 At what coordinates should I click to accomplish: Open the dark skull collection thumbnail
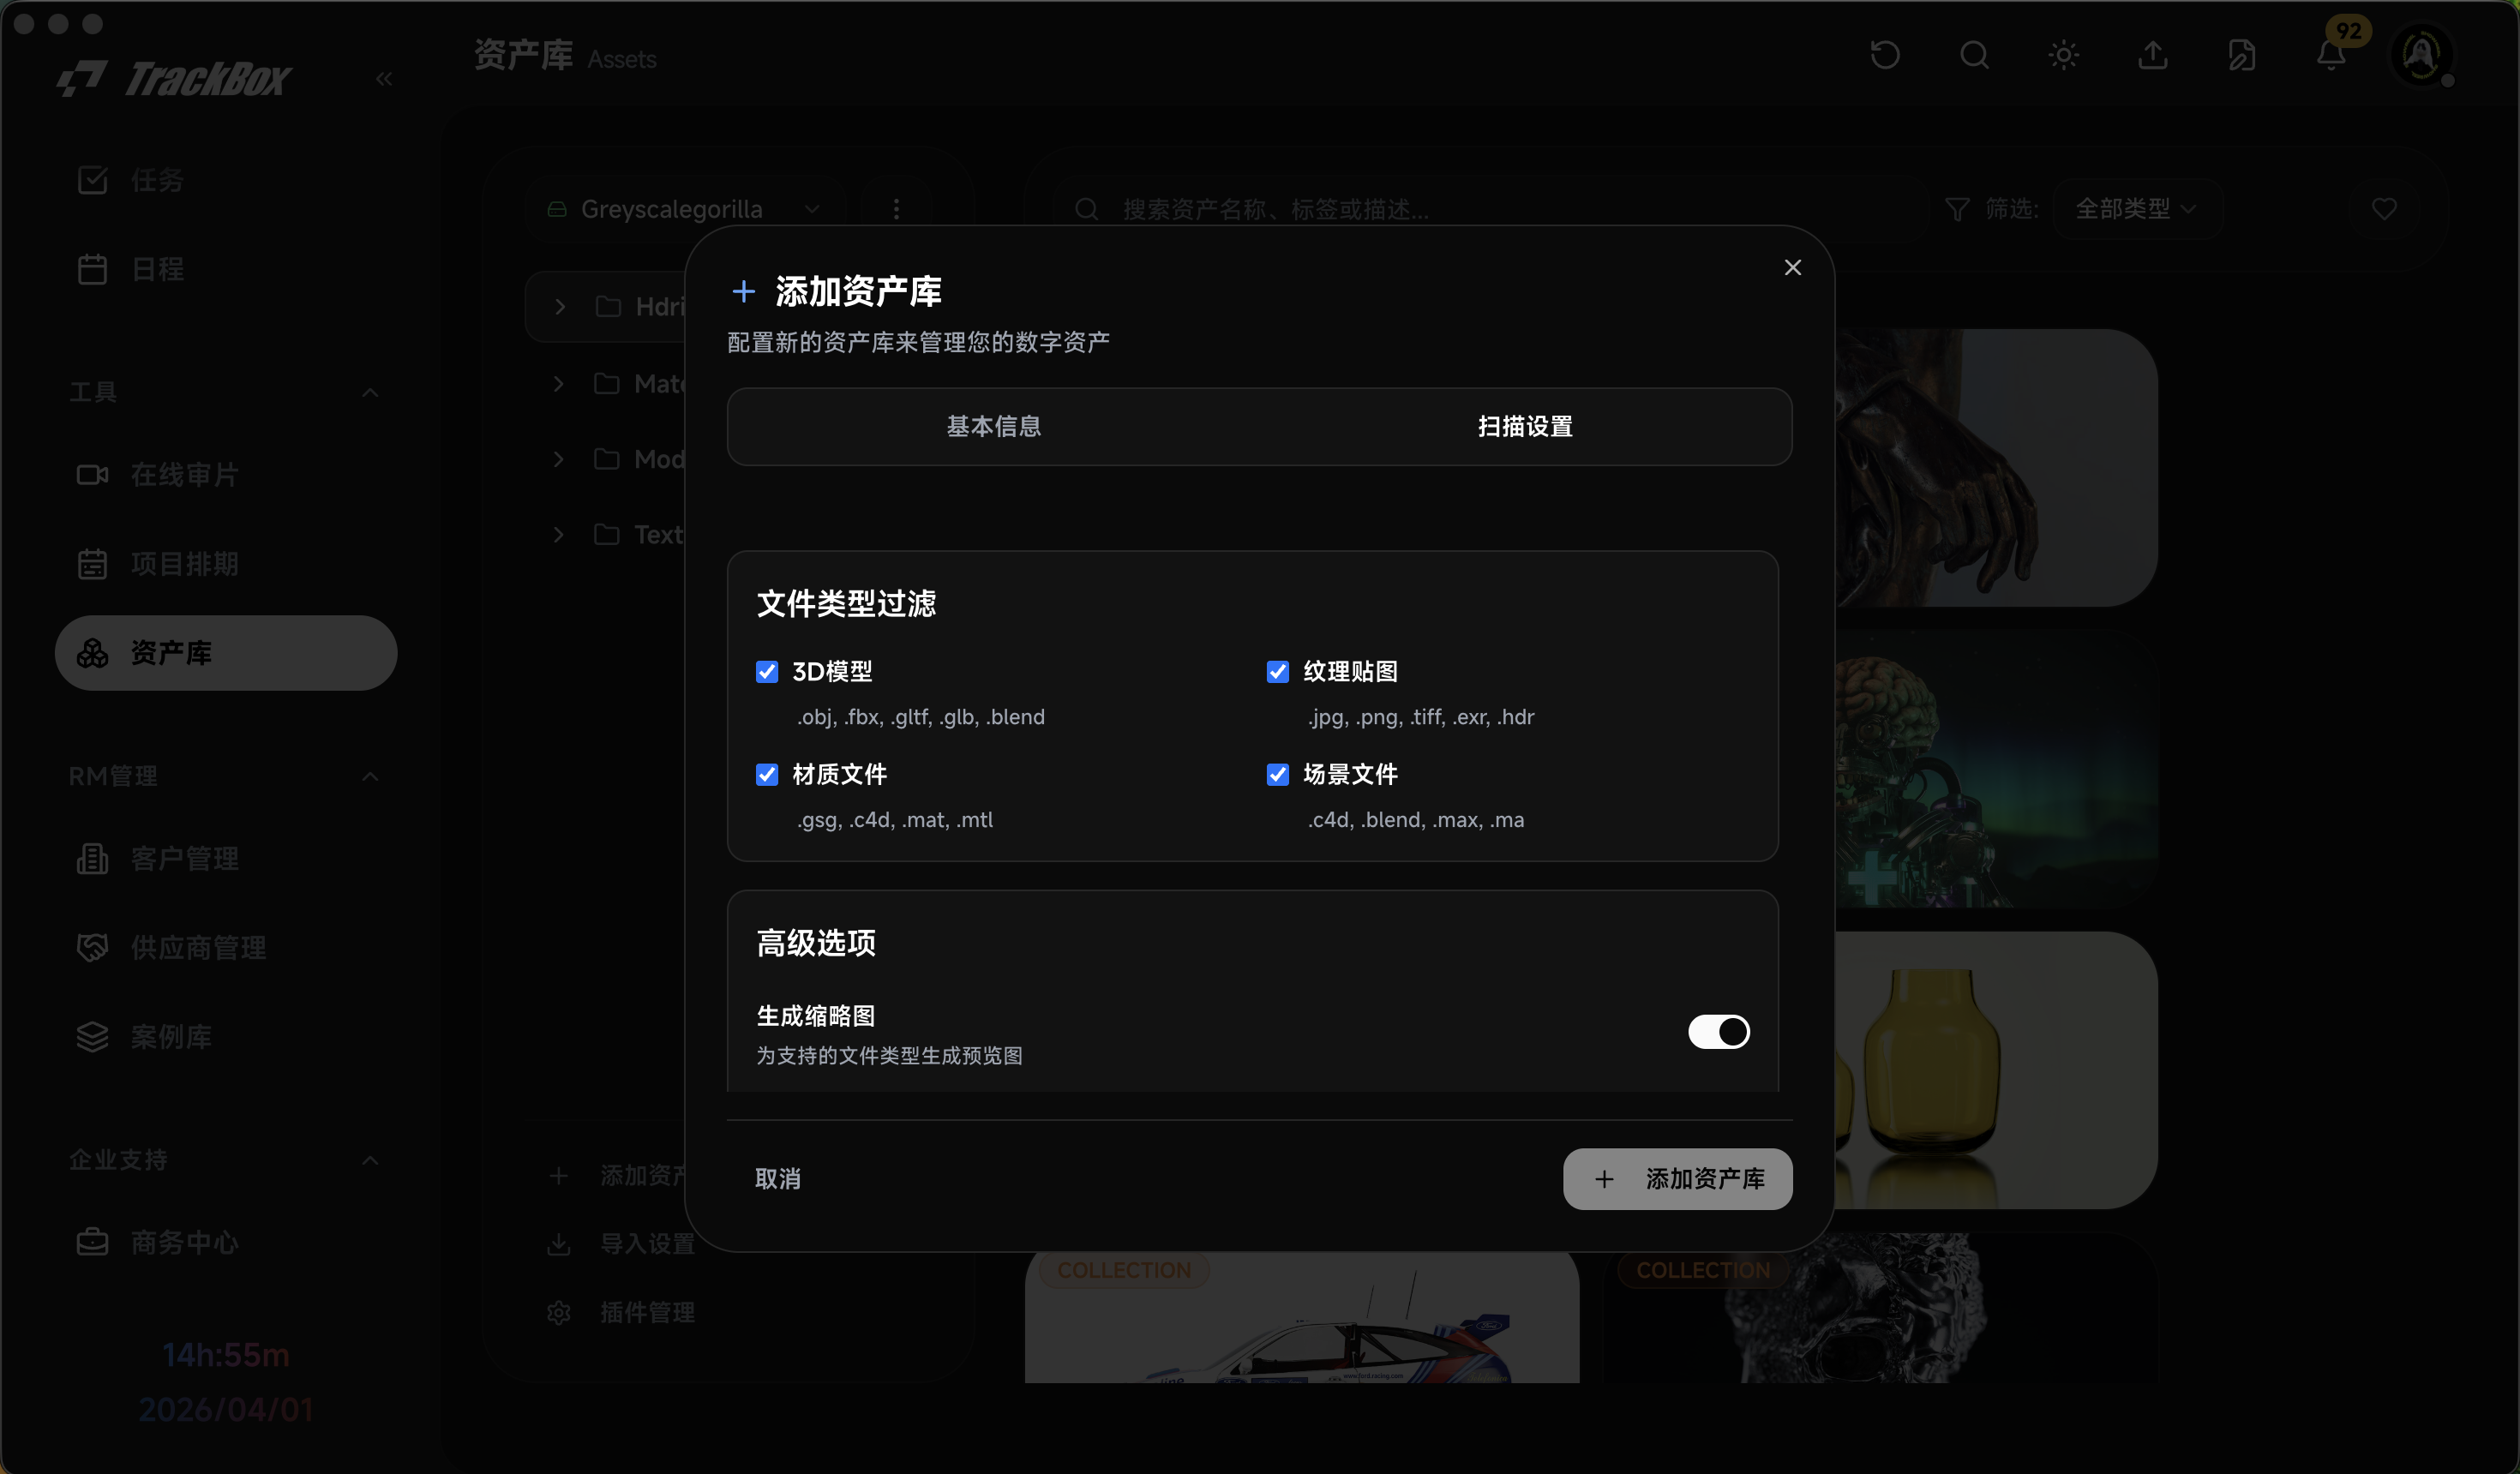[1880, 1308]
